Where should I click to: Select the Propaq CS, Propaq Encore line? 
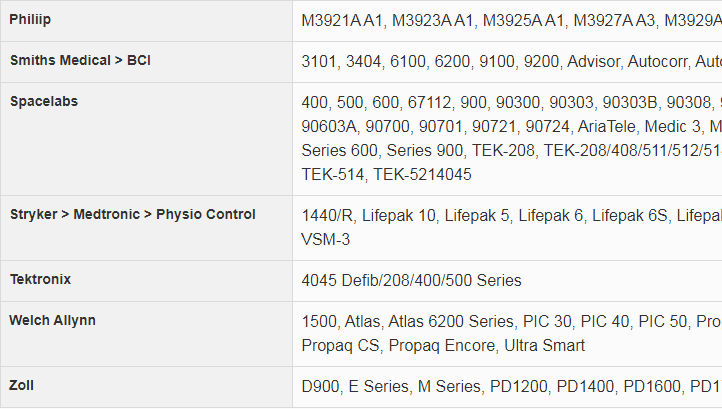click(442, 345)
